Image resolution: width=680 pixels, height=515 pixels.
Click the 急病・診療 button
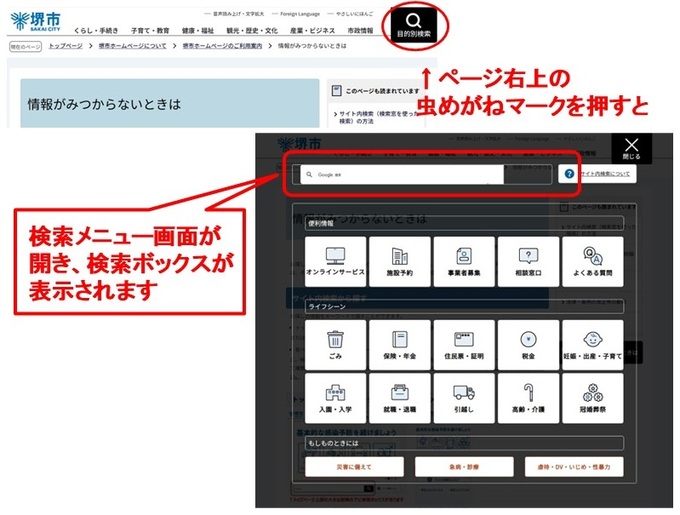[463, 467]
